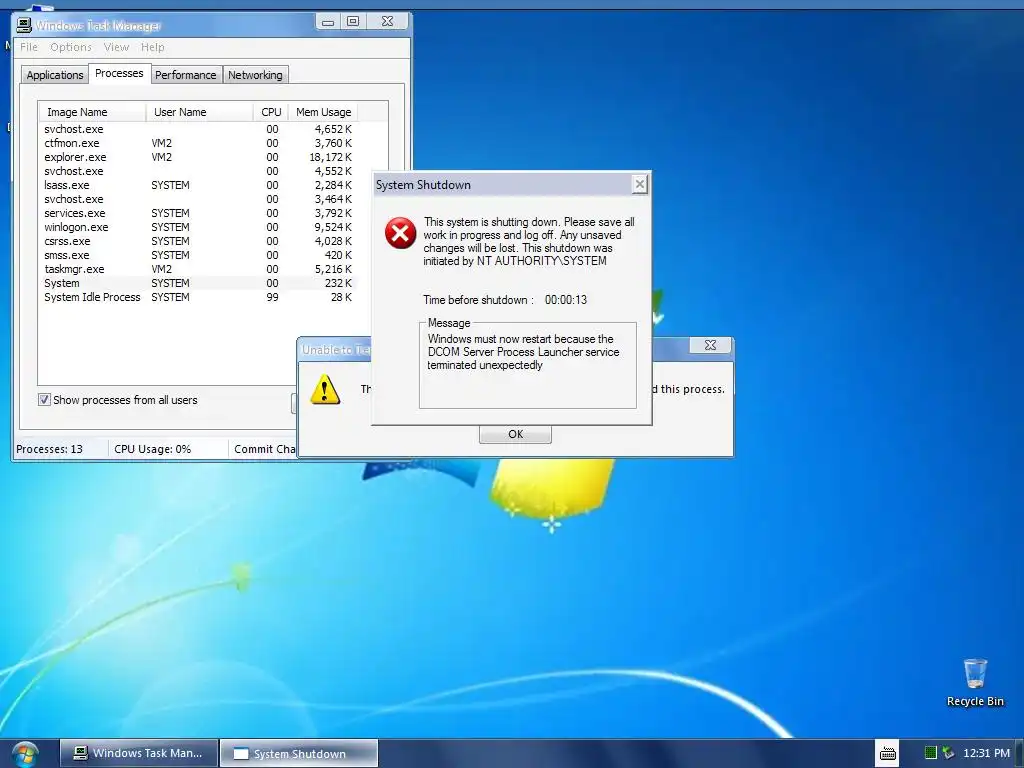Image resolution: width=1024 pixels, height=768 pixels.
Task: Select the services.exe process row
Action: tap(198, 214)
